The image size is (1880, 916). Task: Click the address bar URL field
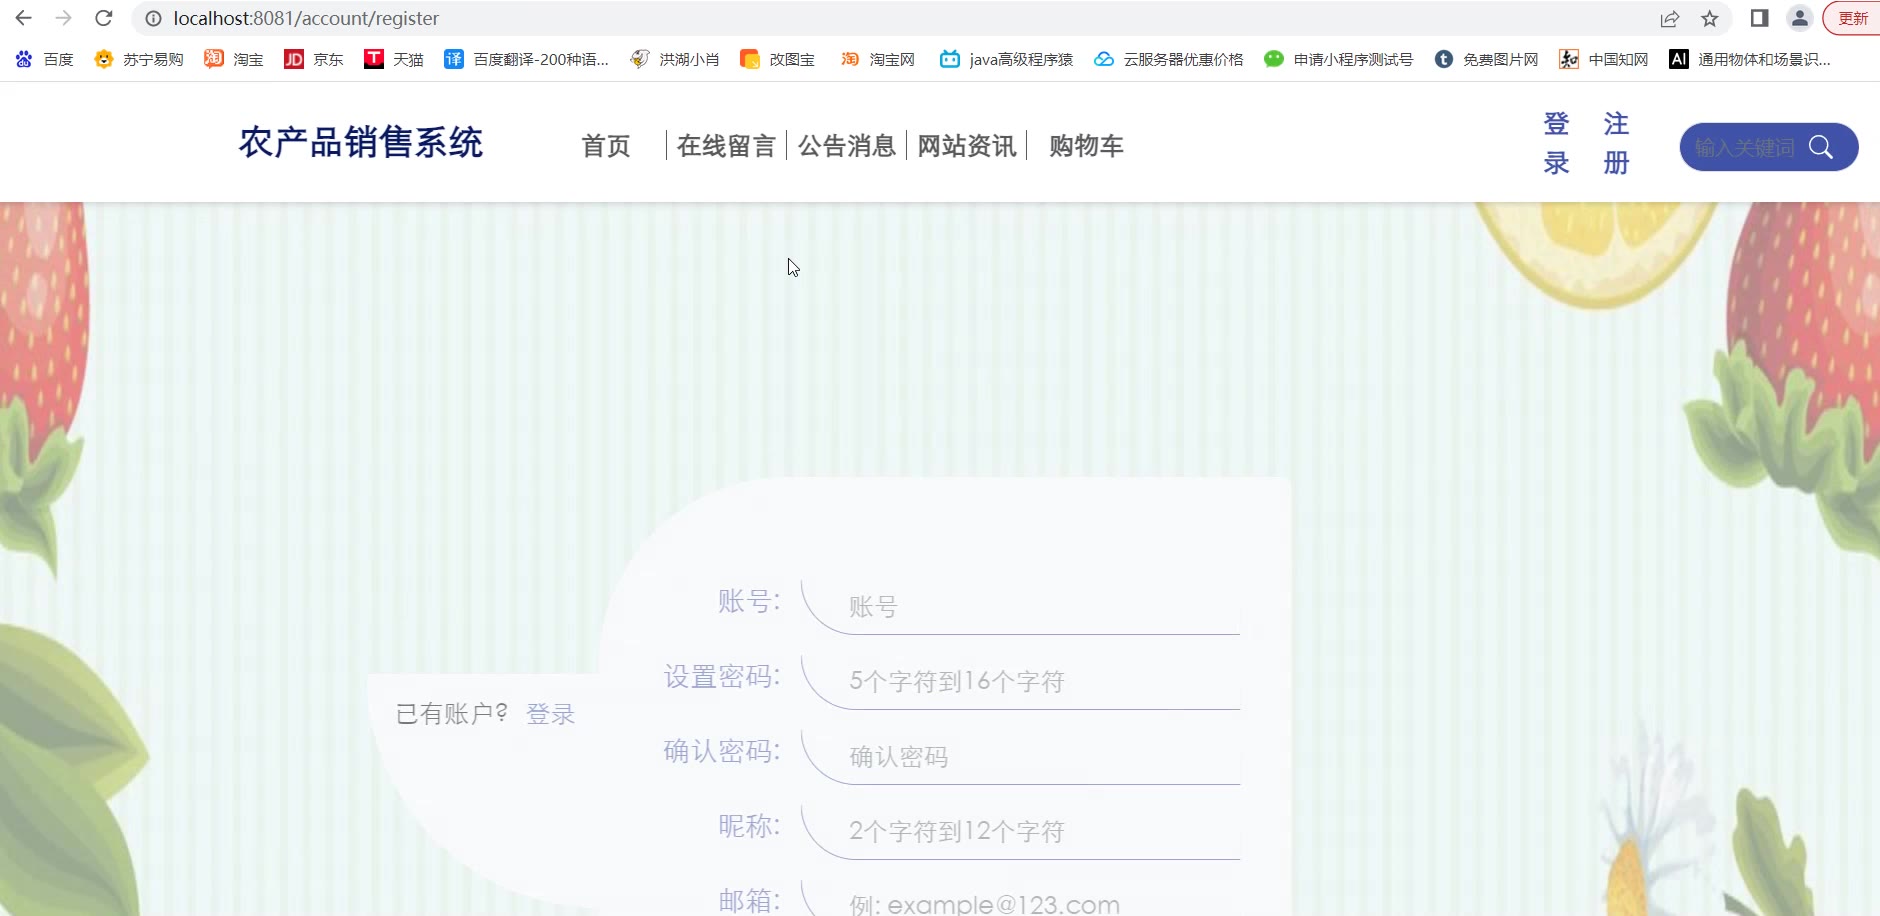tap(900, 18)
